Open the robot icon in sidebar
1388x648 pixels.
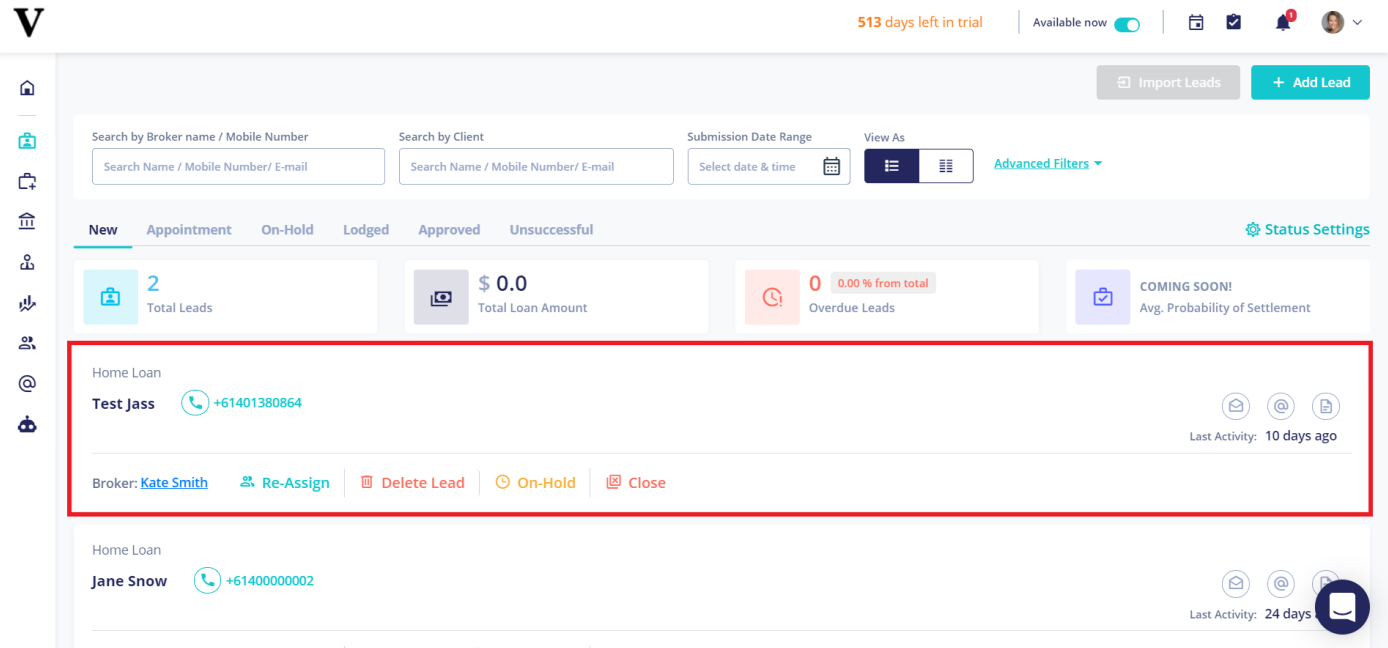(x=27, y=424)
